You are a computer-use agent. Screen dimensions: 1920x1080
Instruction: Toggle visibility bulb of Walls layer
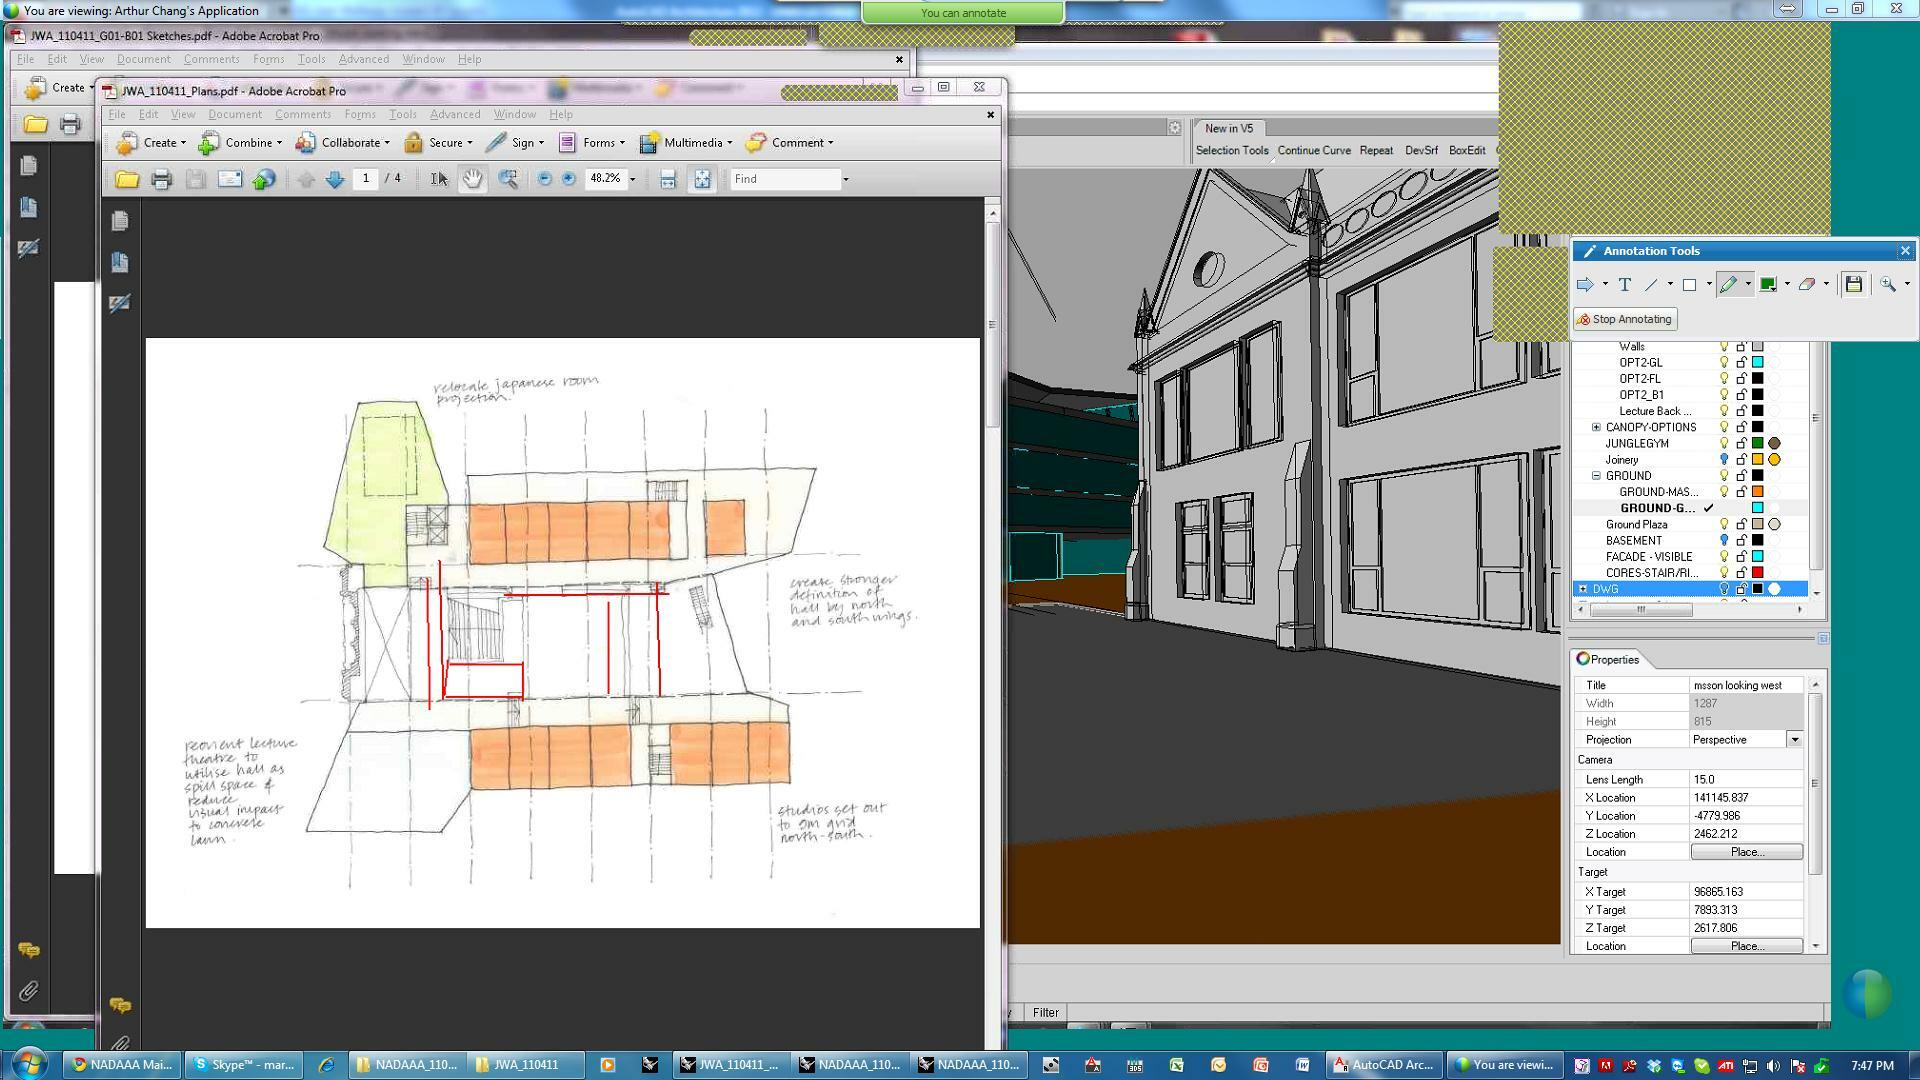[x=1724, y=347]
